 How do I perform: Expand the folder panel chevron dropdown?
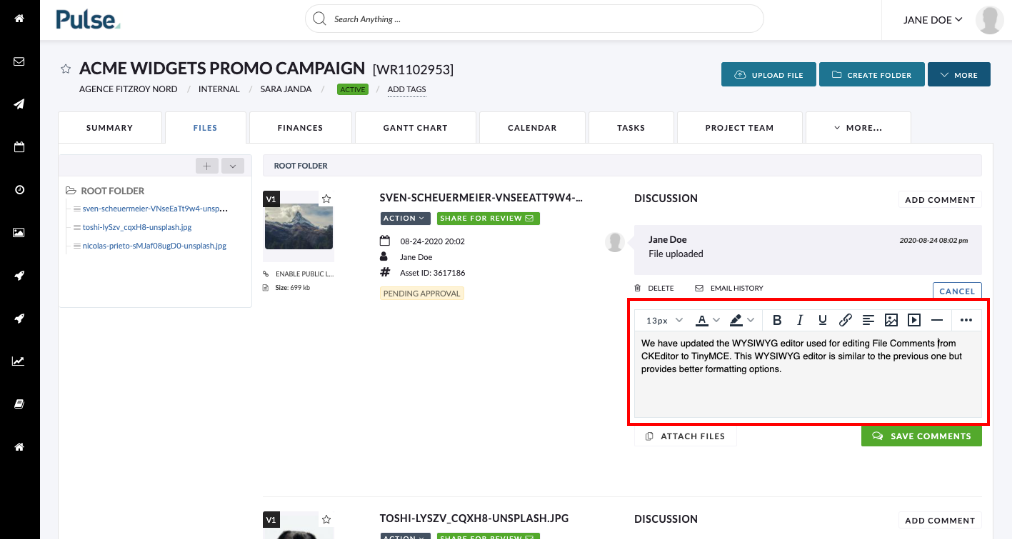(232, 166)
